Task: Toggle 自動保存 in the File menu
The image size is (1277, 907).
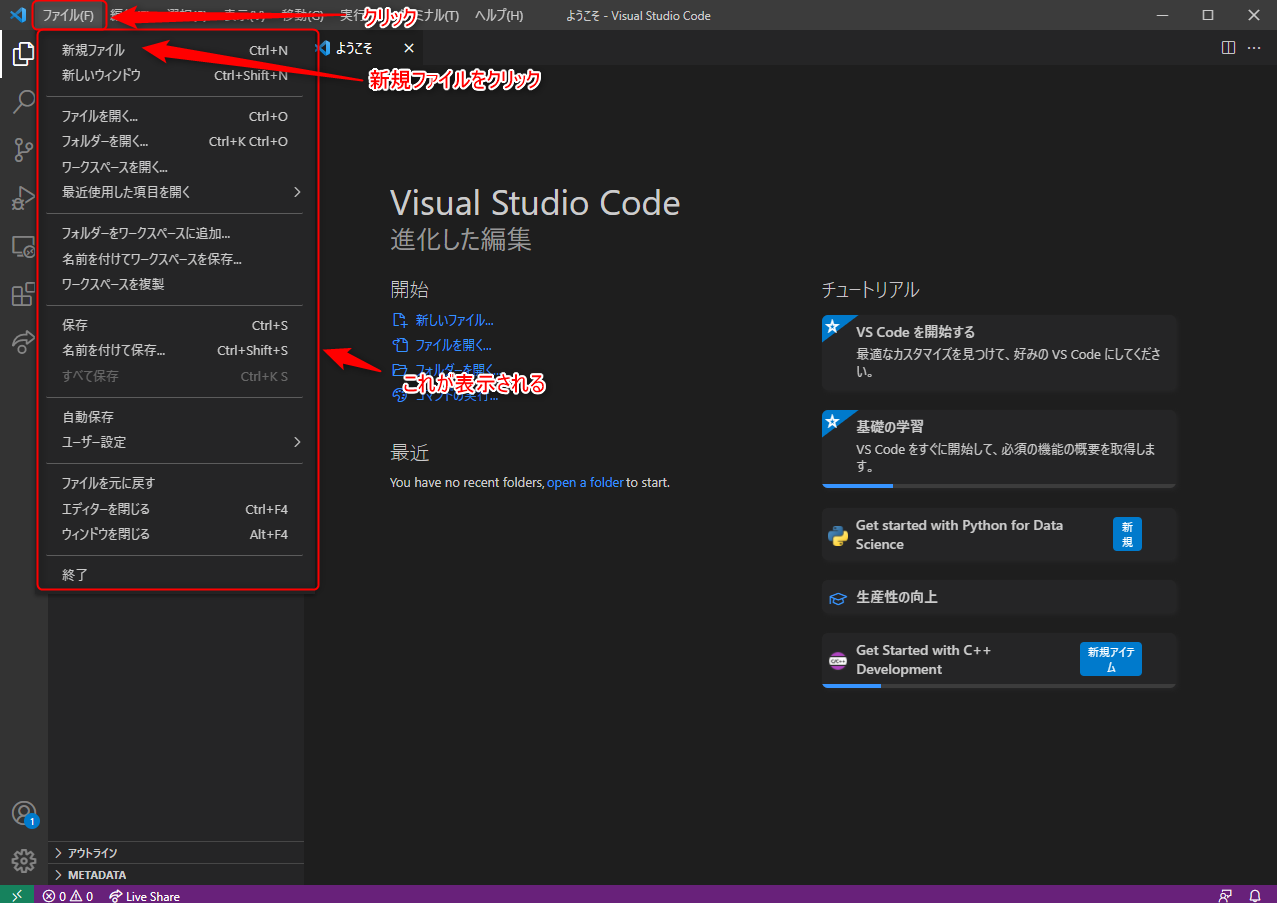Action: tap(175, 417)
